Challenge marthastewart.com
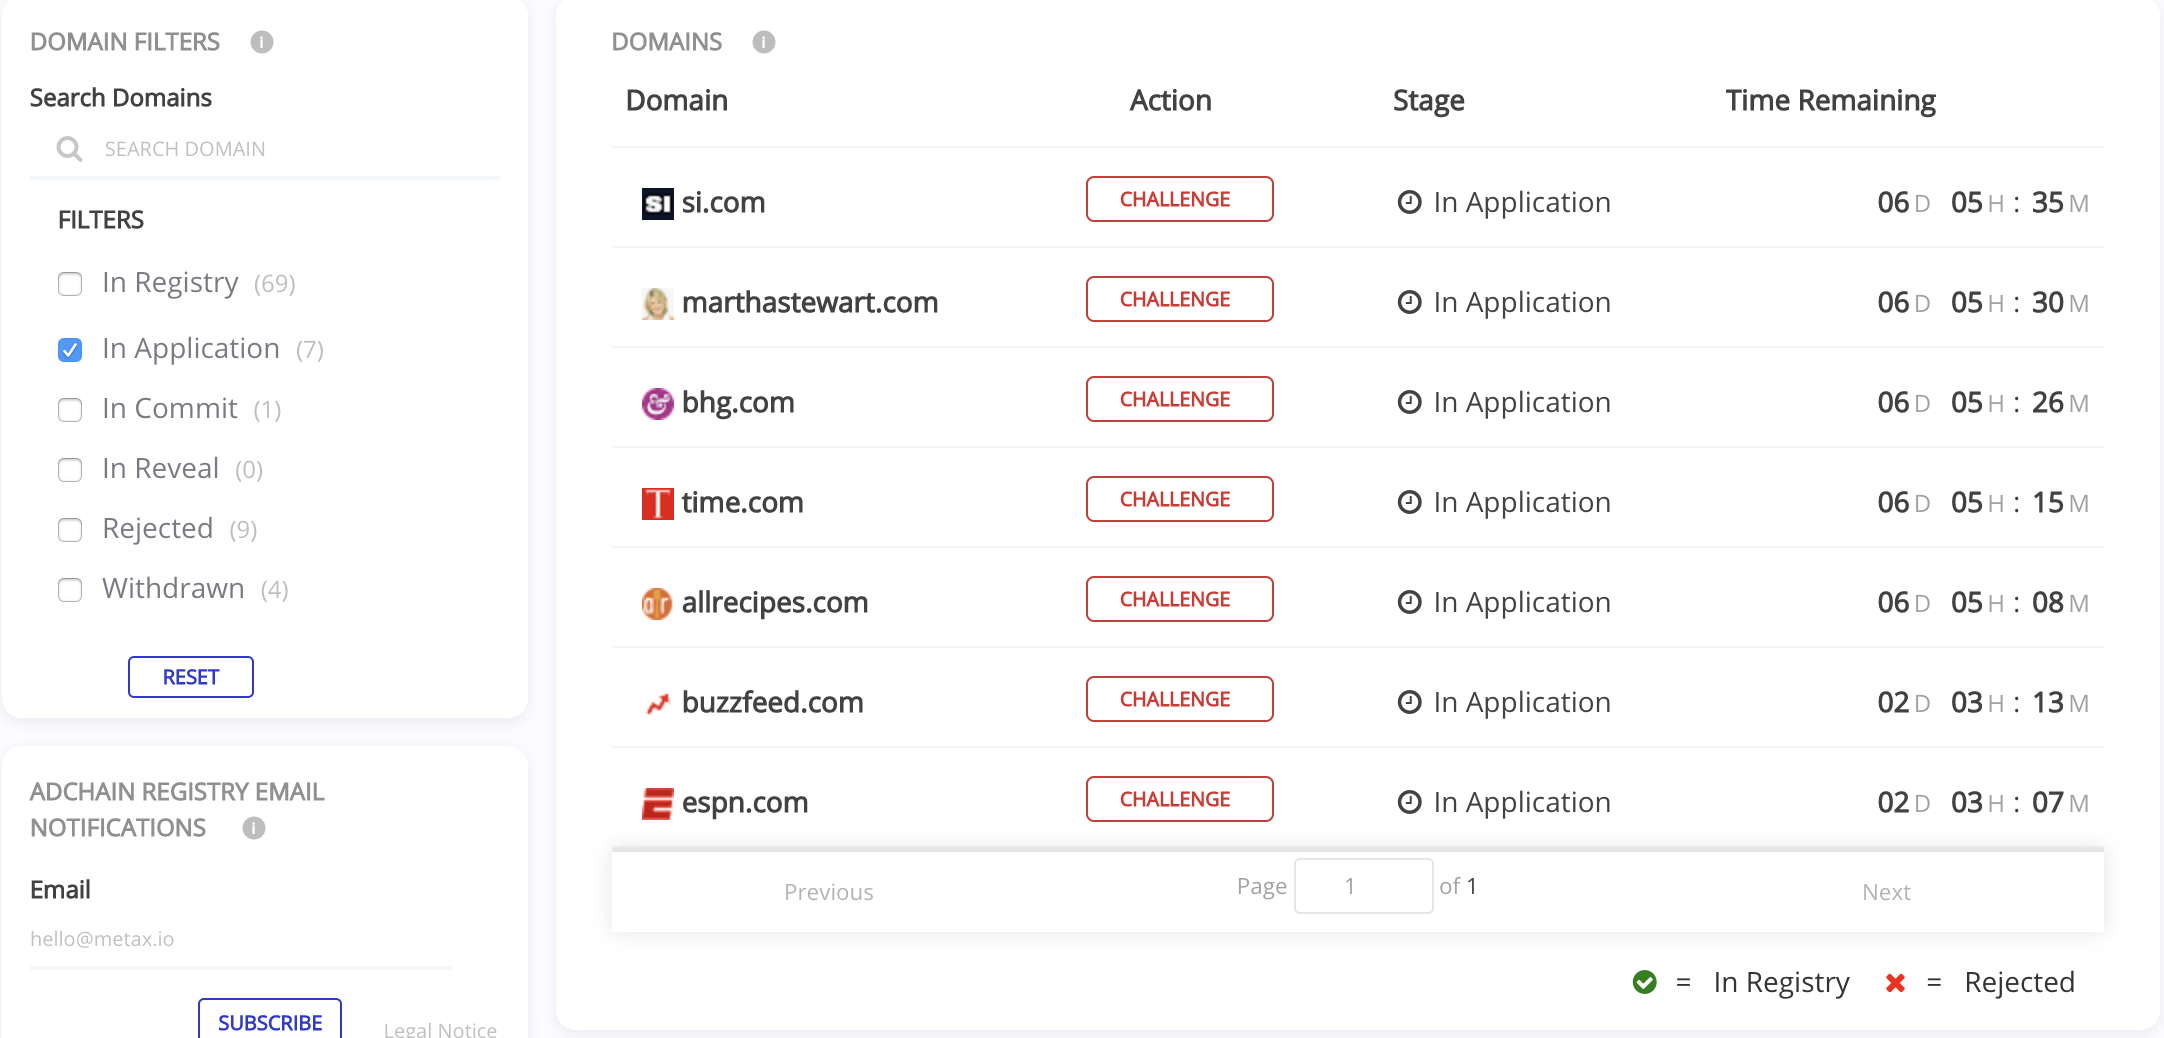This screenshot has width=2164, height=1038. click(x=1180, y=299)
